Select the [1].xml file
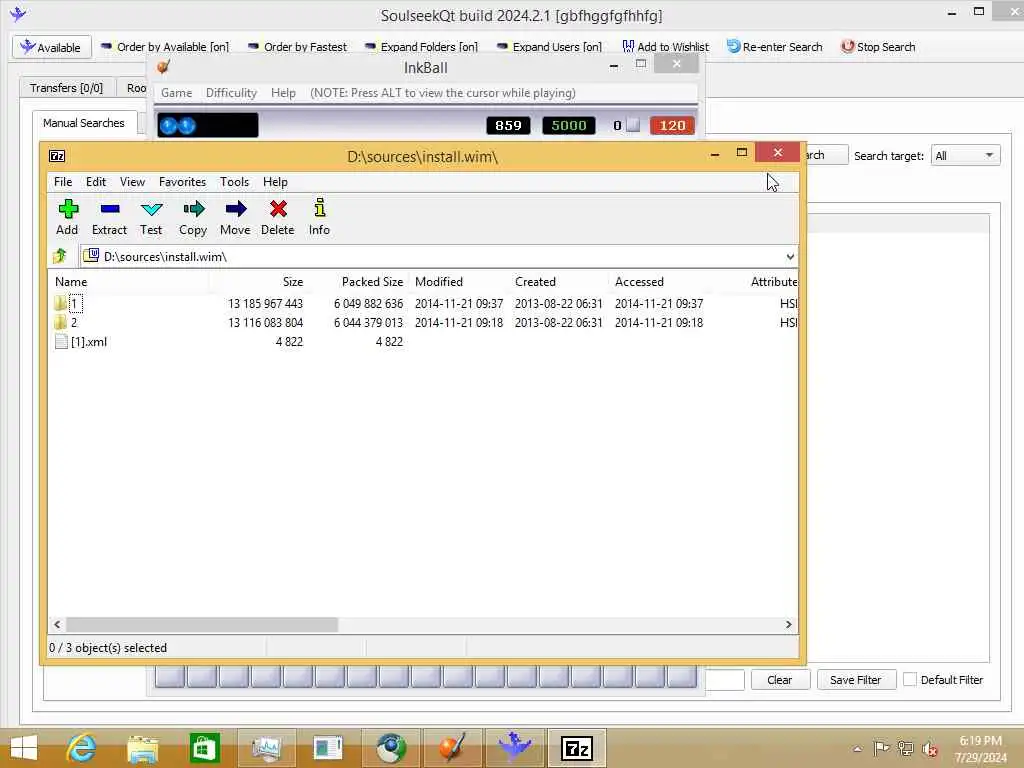 (82, 342)
